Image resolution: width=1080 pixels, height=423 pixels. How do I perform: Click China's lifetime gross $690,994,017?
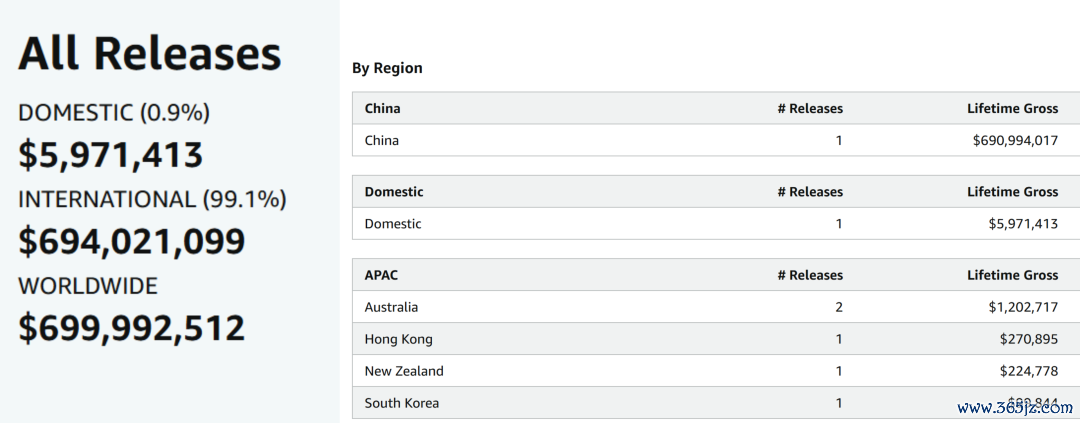pyautogui.click(x=1015, y=141)
